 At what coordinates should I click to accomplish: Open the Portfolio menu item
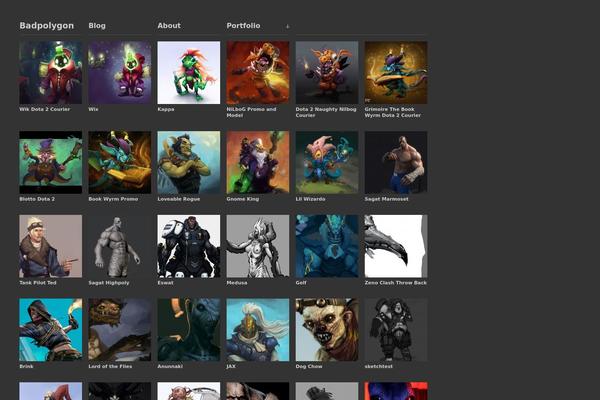pyautogui.click(x=243, y=26)
